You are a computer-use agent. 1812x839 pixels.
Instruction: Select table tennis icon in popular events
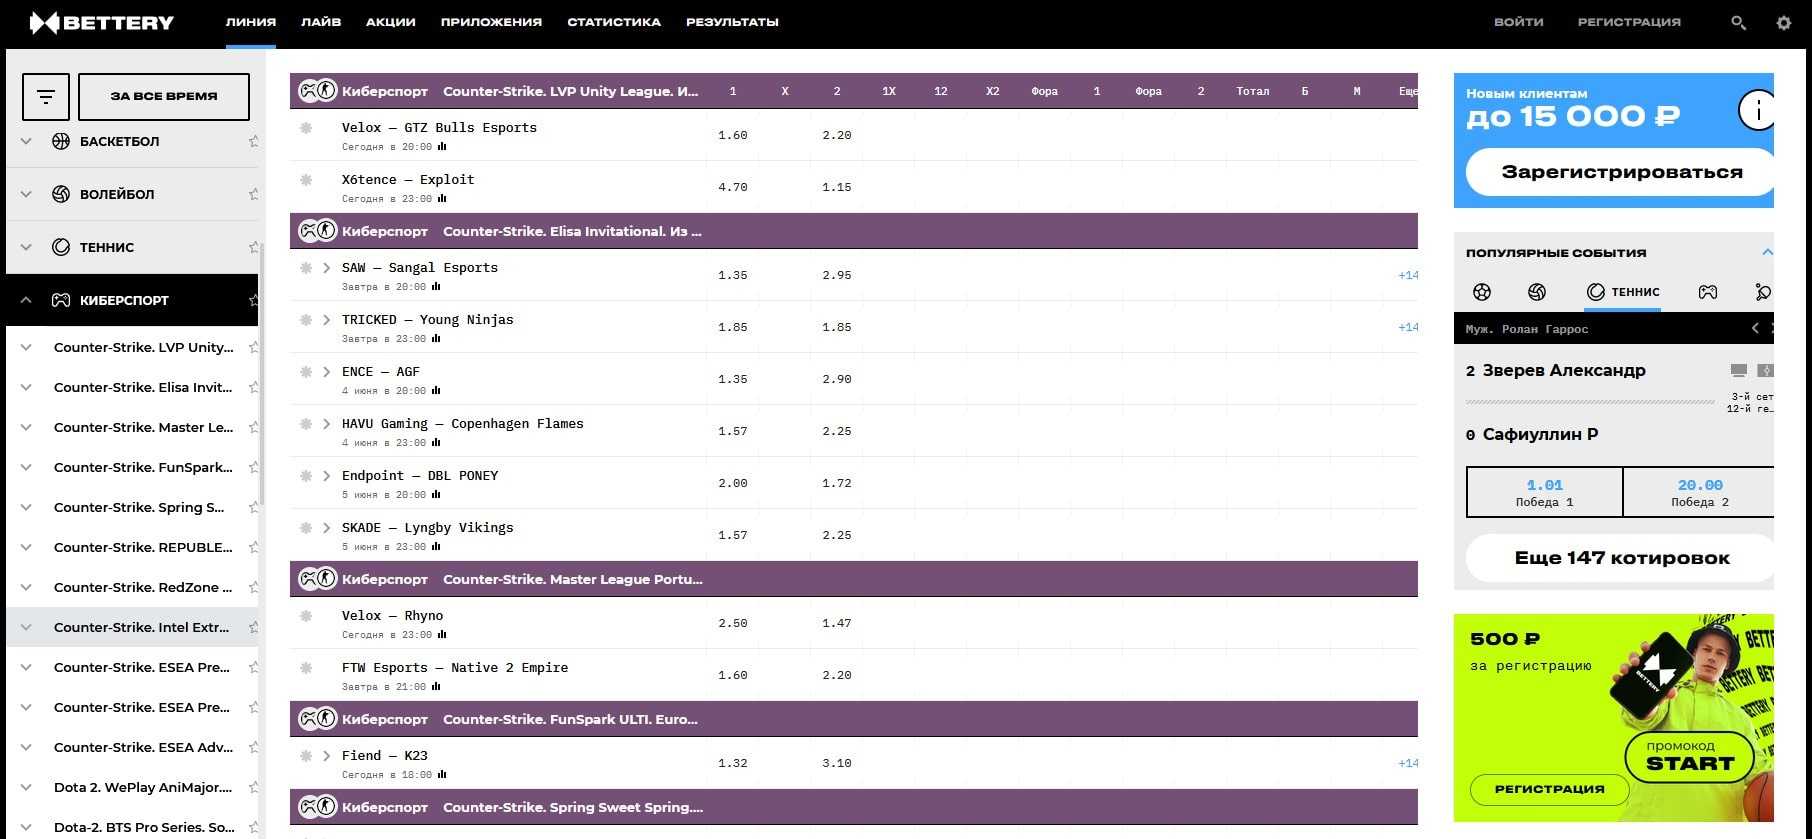coord(1763,292)
